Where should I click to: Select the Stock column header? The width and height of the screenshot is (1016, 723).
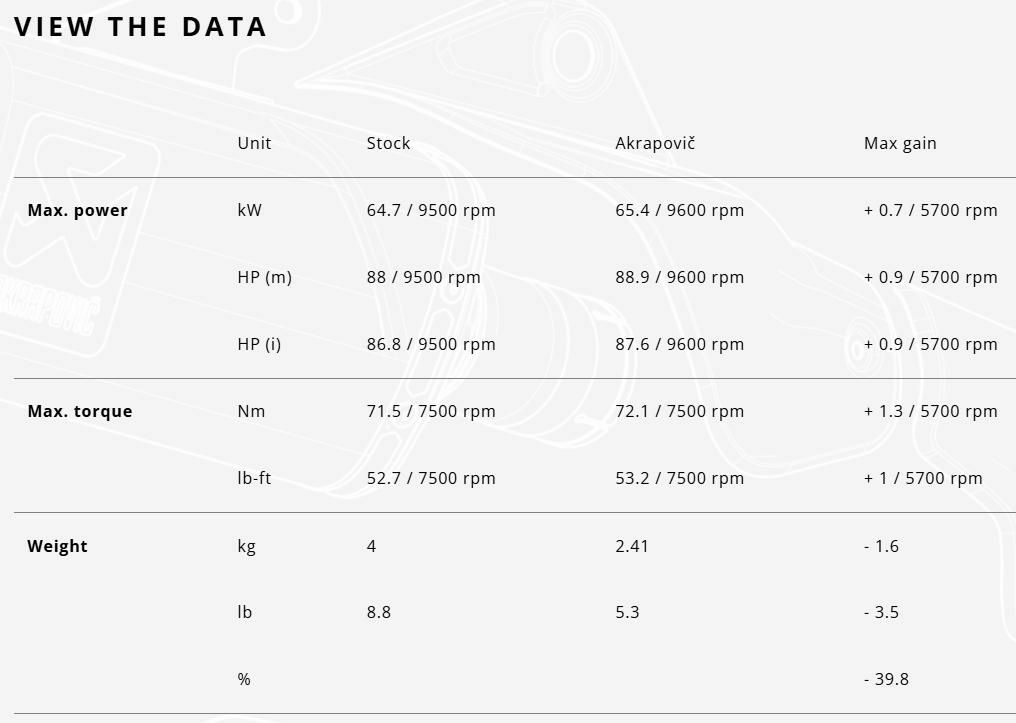click(388, 143)
